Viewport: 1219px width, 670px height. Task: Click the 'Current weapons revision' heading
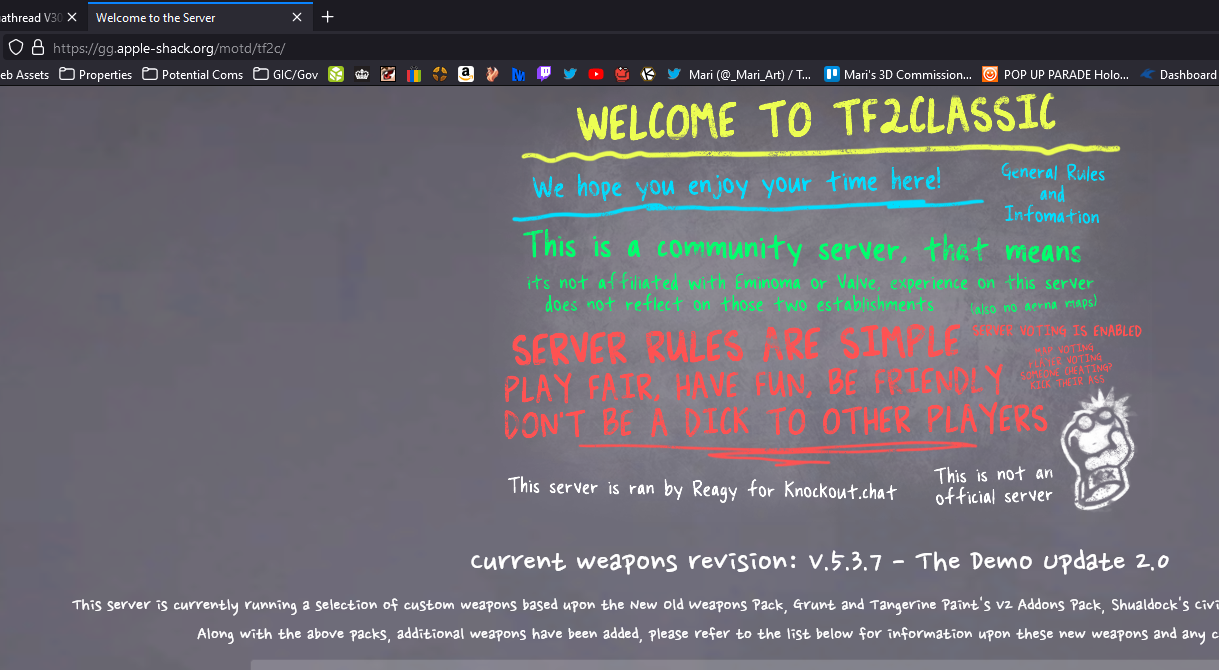tap(819, 561)
